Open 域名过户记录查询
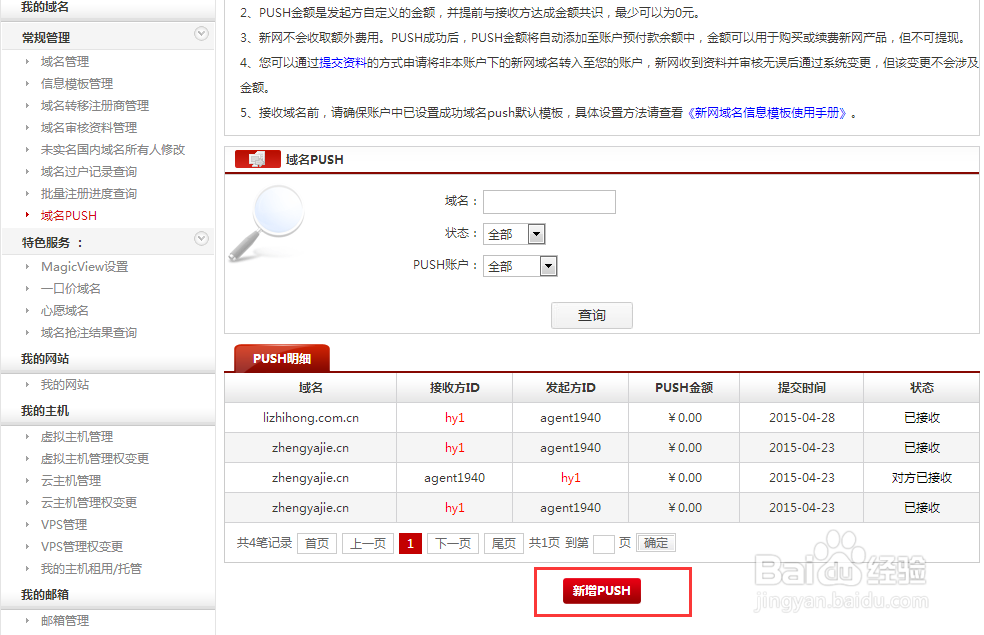Screen dimensions: 984x635 tap(88, 171)
